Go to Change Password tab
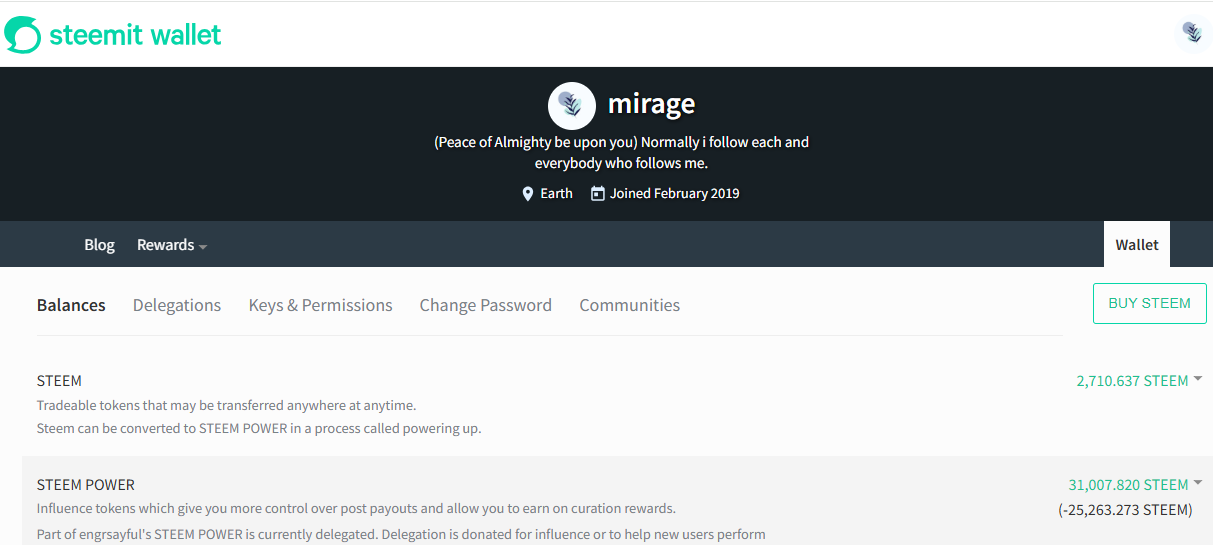This screenshot has width=1213, height=545. [x=486, y=305]
